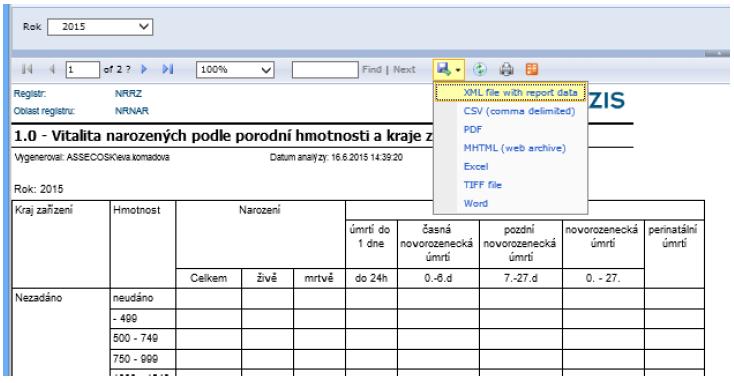734x383 pixels.
Task: Choose MHTML (web archive) format
Action: [x=514, y=148]
